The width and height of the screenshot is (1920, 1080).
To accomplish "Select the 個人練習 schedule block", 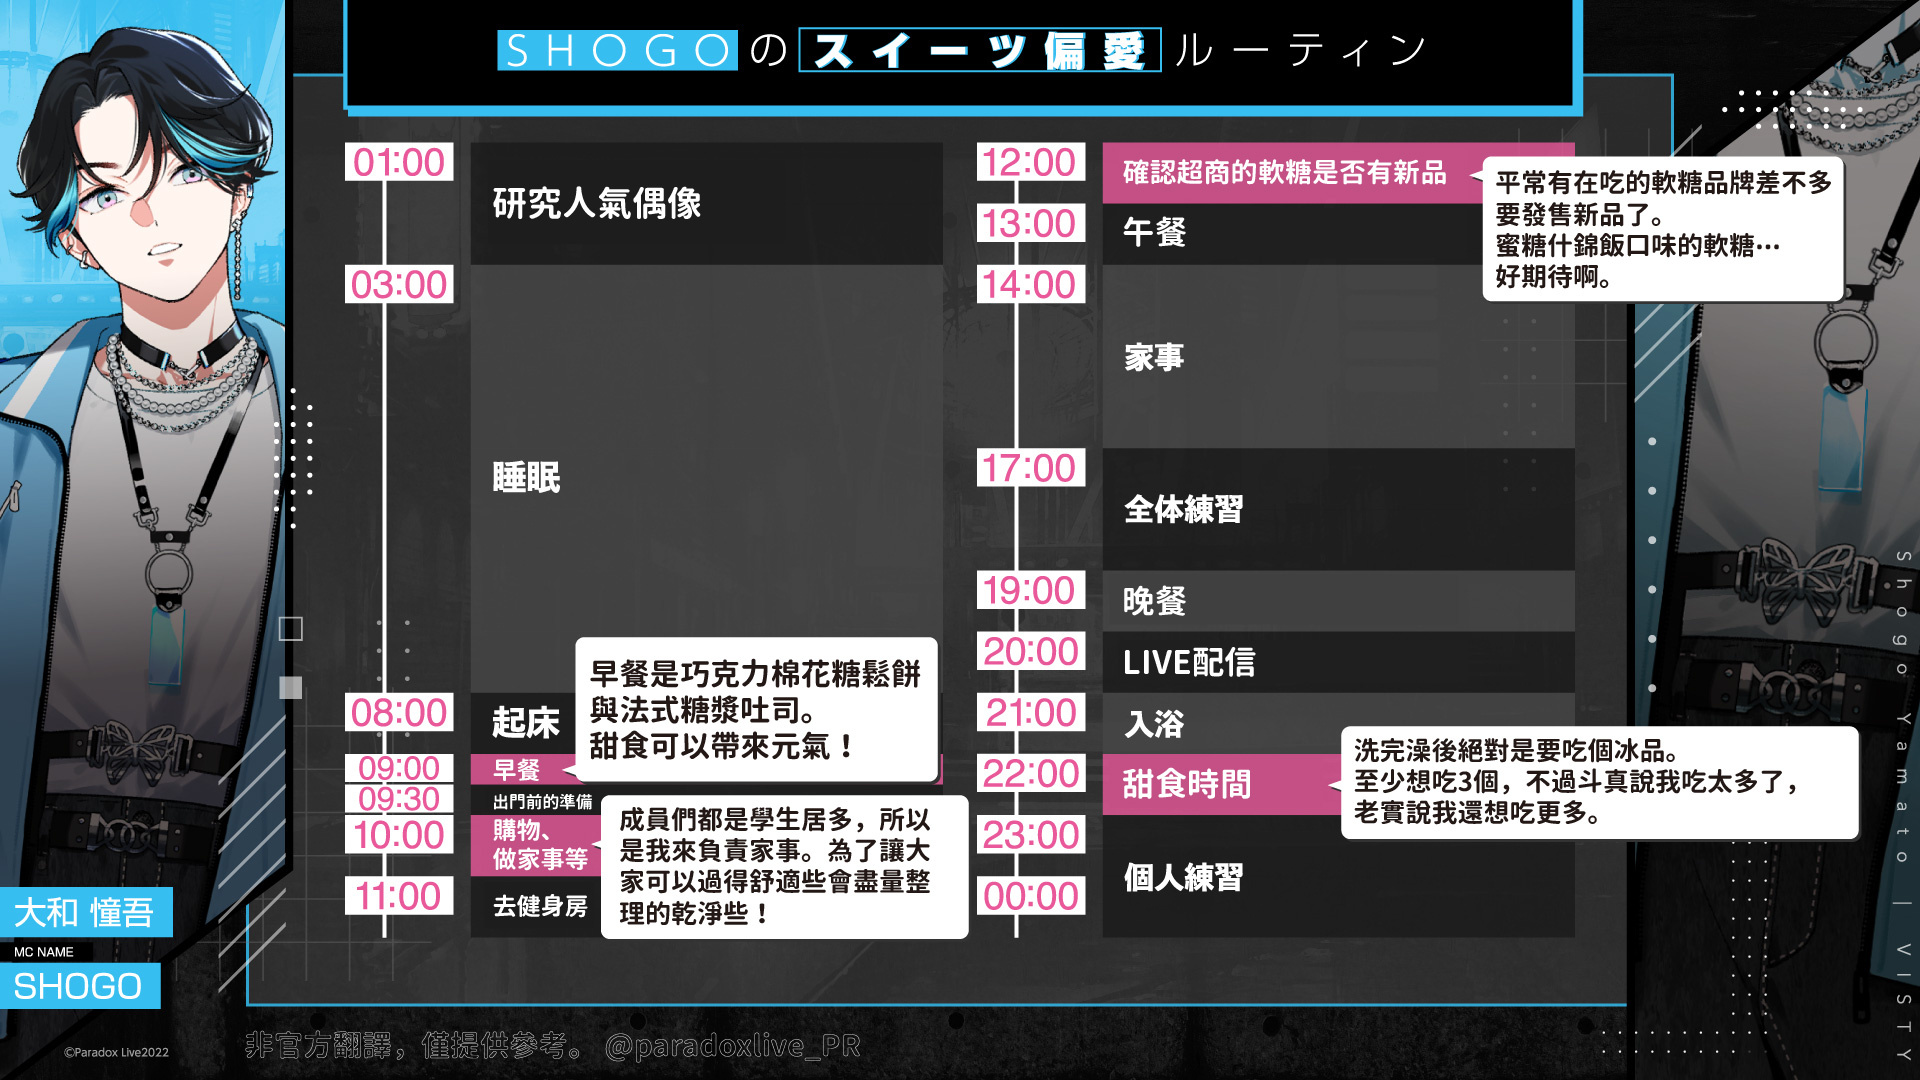I will [1338, 876].
